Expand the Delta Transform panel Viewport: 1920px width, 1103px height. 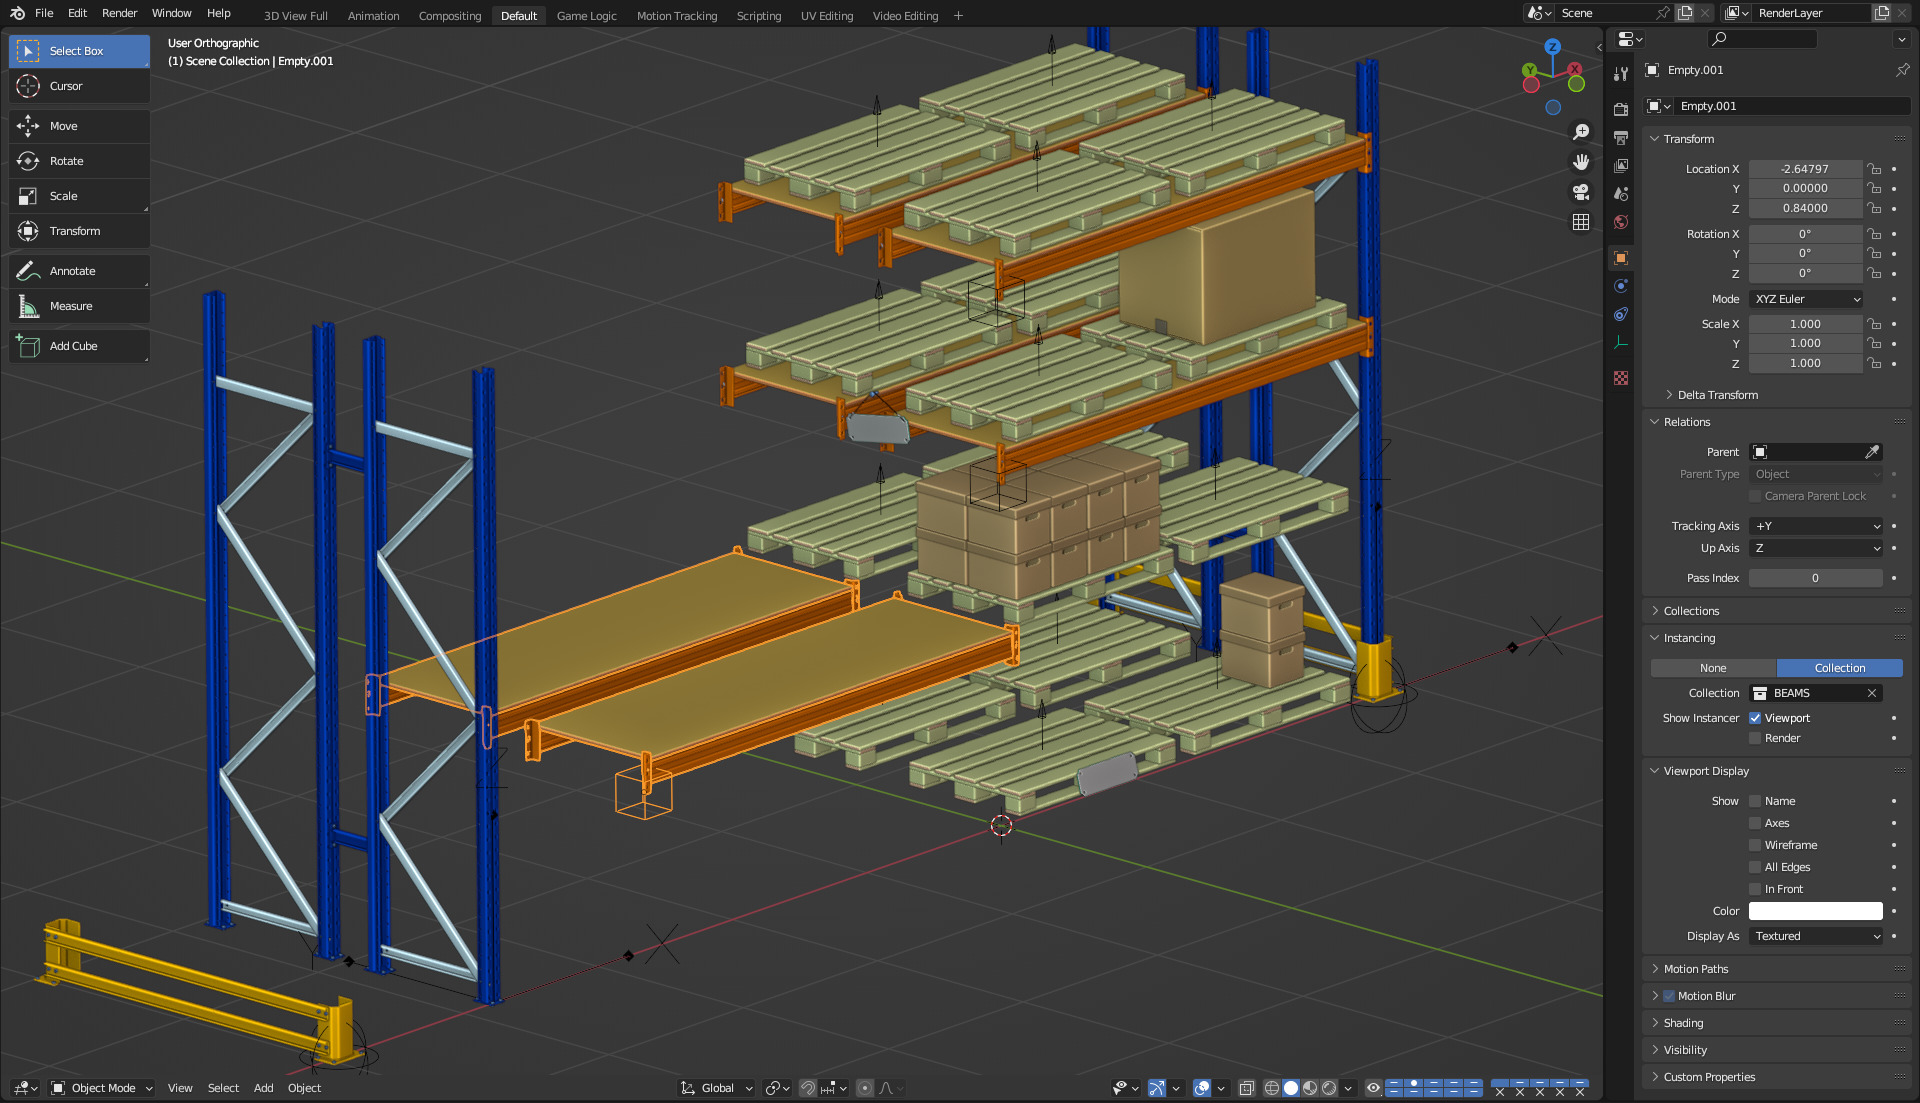1717,395
